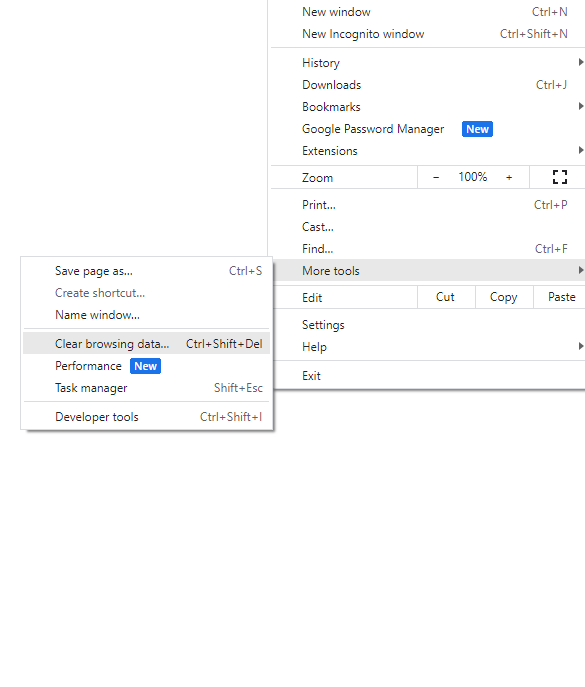Select Name window option
This screenshot has height=687, width=585.
[146, 315]
